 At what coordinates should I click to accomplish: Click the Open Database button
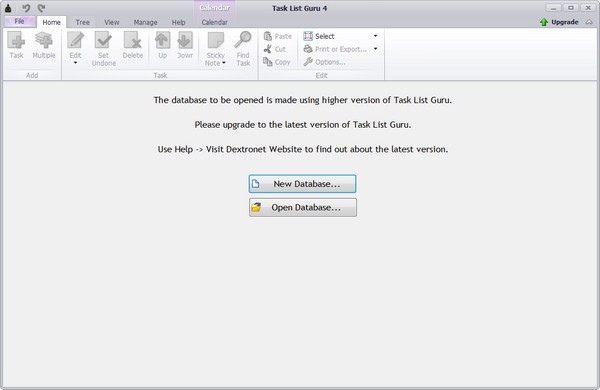(303, 207)
